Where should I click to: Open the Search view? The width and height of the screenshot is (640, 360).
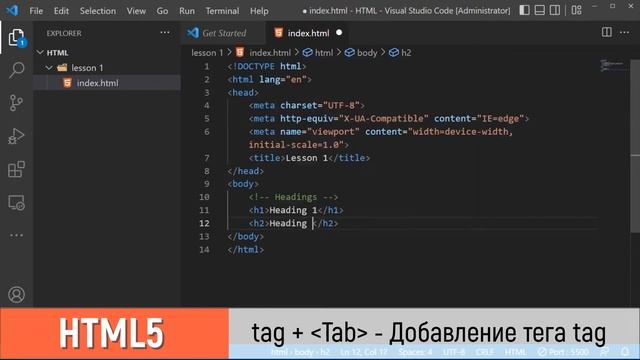[16, 70]
